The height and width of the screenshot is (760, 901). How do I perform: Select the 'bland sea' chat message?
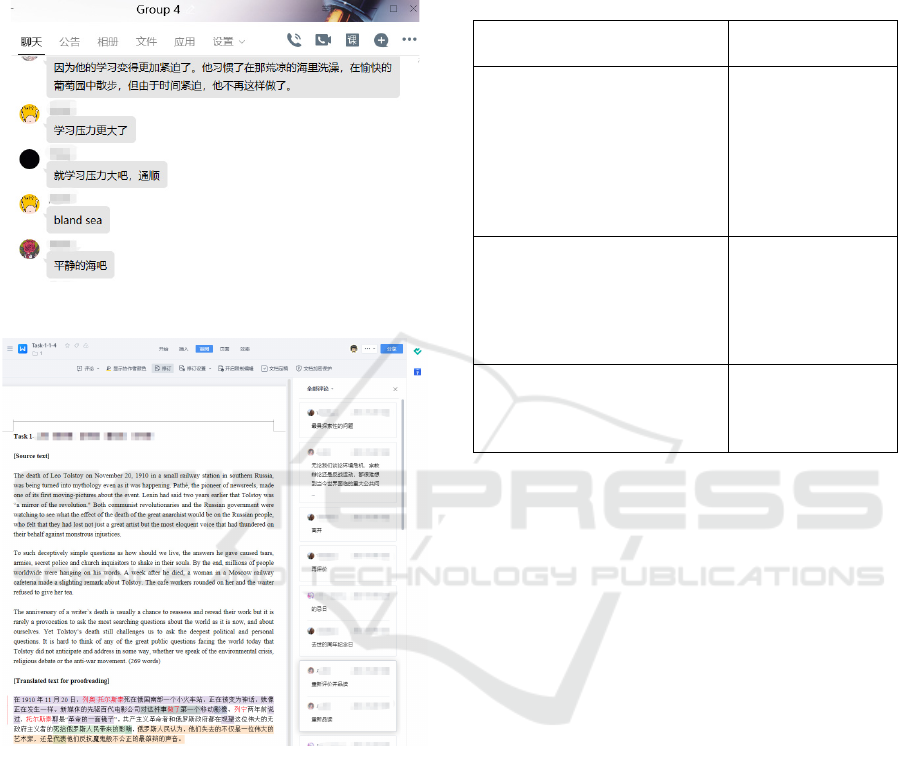(78, 220)
